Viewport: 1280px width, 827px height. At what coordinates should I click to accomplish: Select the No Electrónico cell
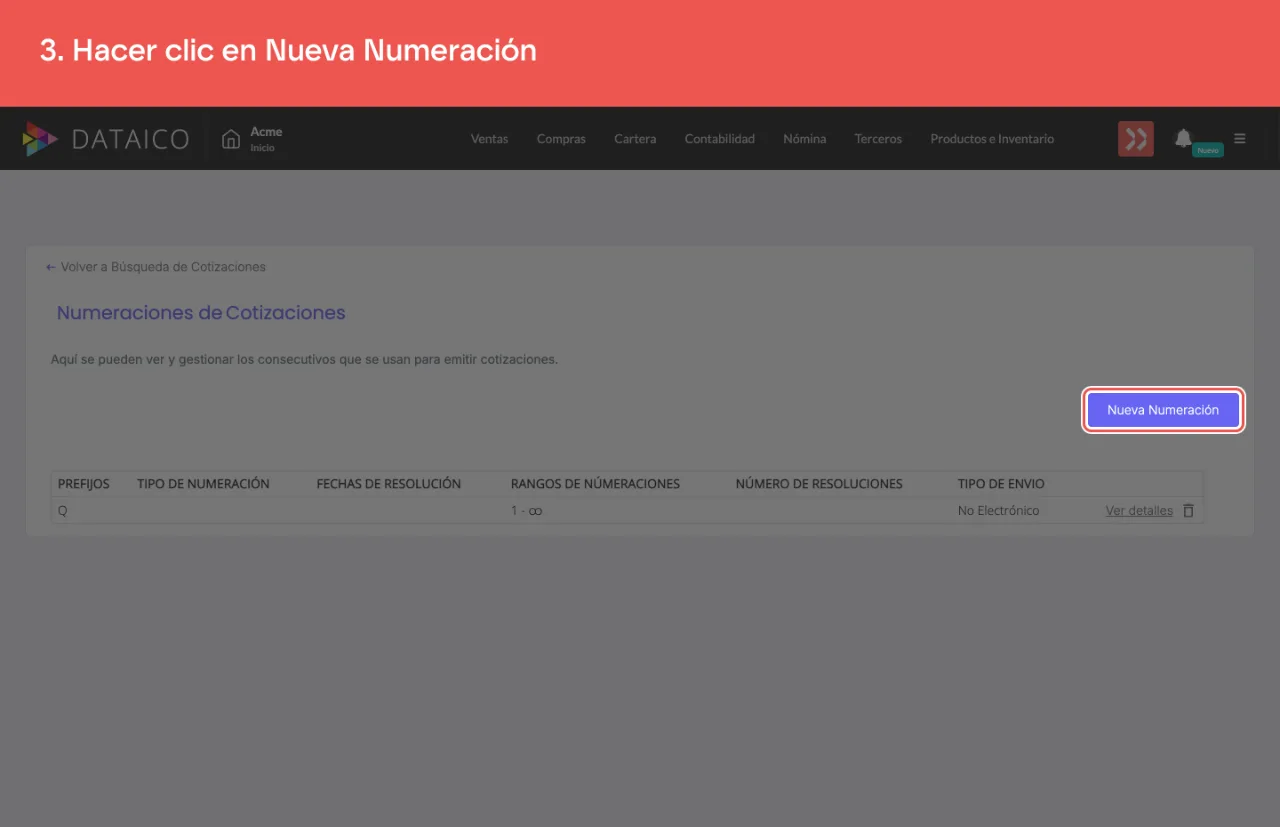pyautogui.click(x=998, y=511)
